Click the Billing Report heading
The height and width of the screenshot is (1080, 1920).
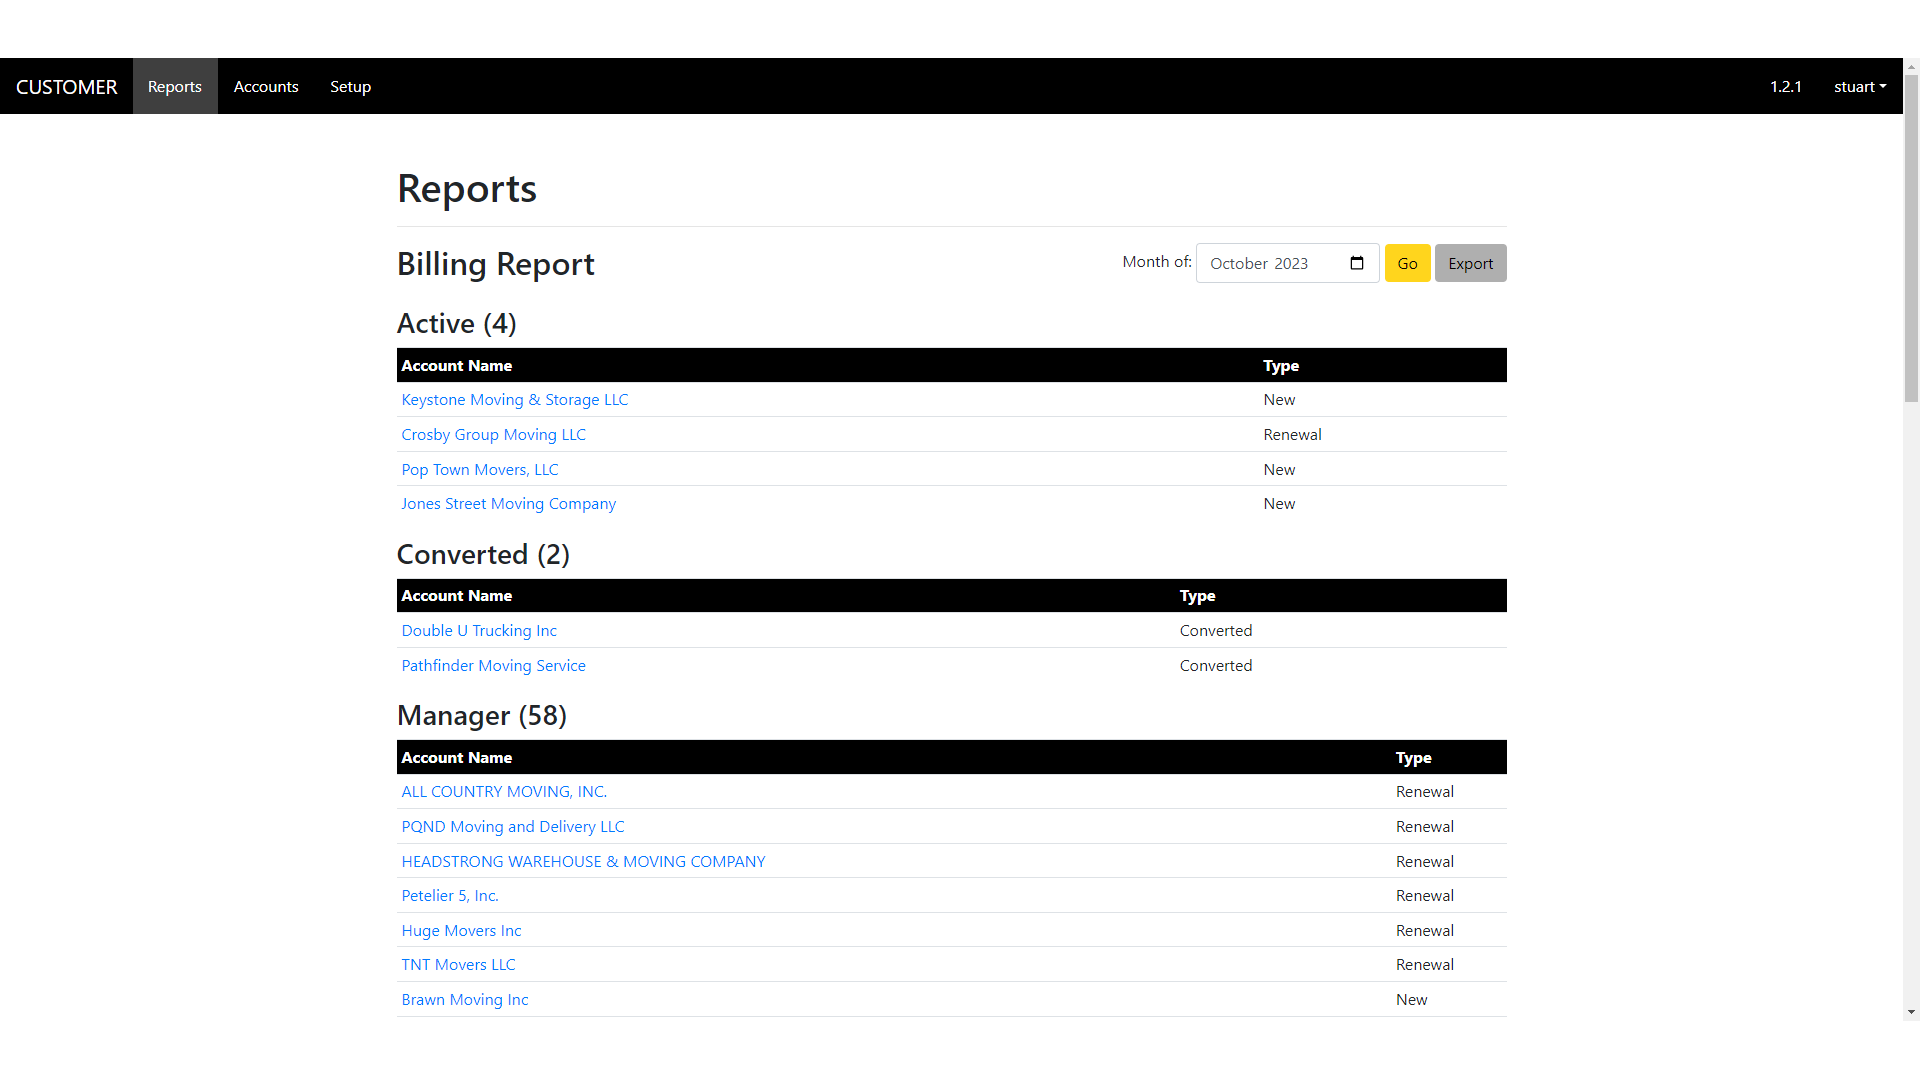point(495,263)
